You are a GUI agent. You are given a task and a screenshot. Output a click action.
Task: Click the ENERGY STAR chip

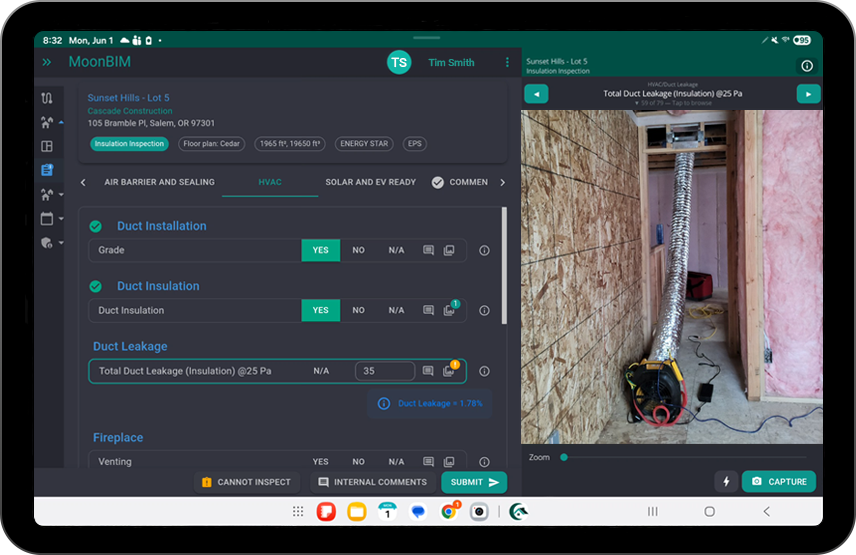pos(364,144)
